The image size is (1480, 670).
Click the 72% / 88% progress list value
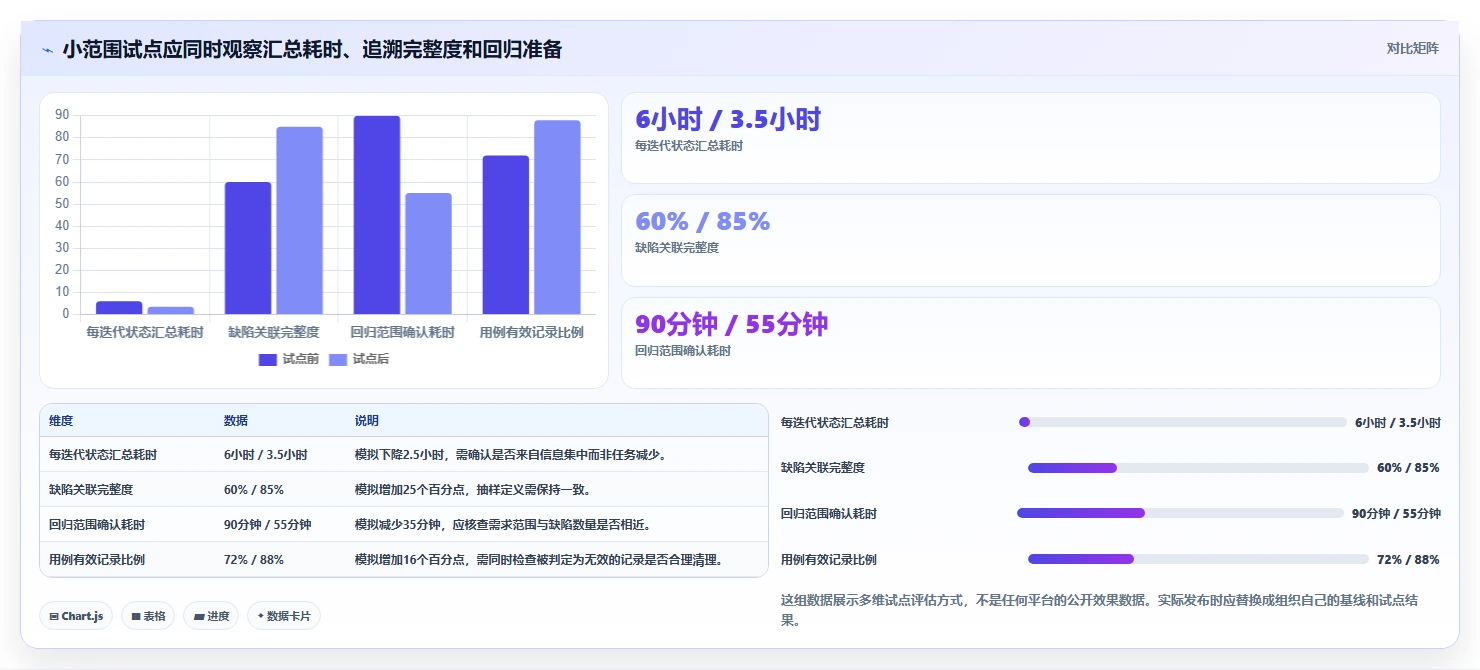click(x=1408, y=560)
